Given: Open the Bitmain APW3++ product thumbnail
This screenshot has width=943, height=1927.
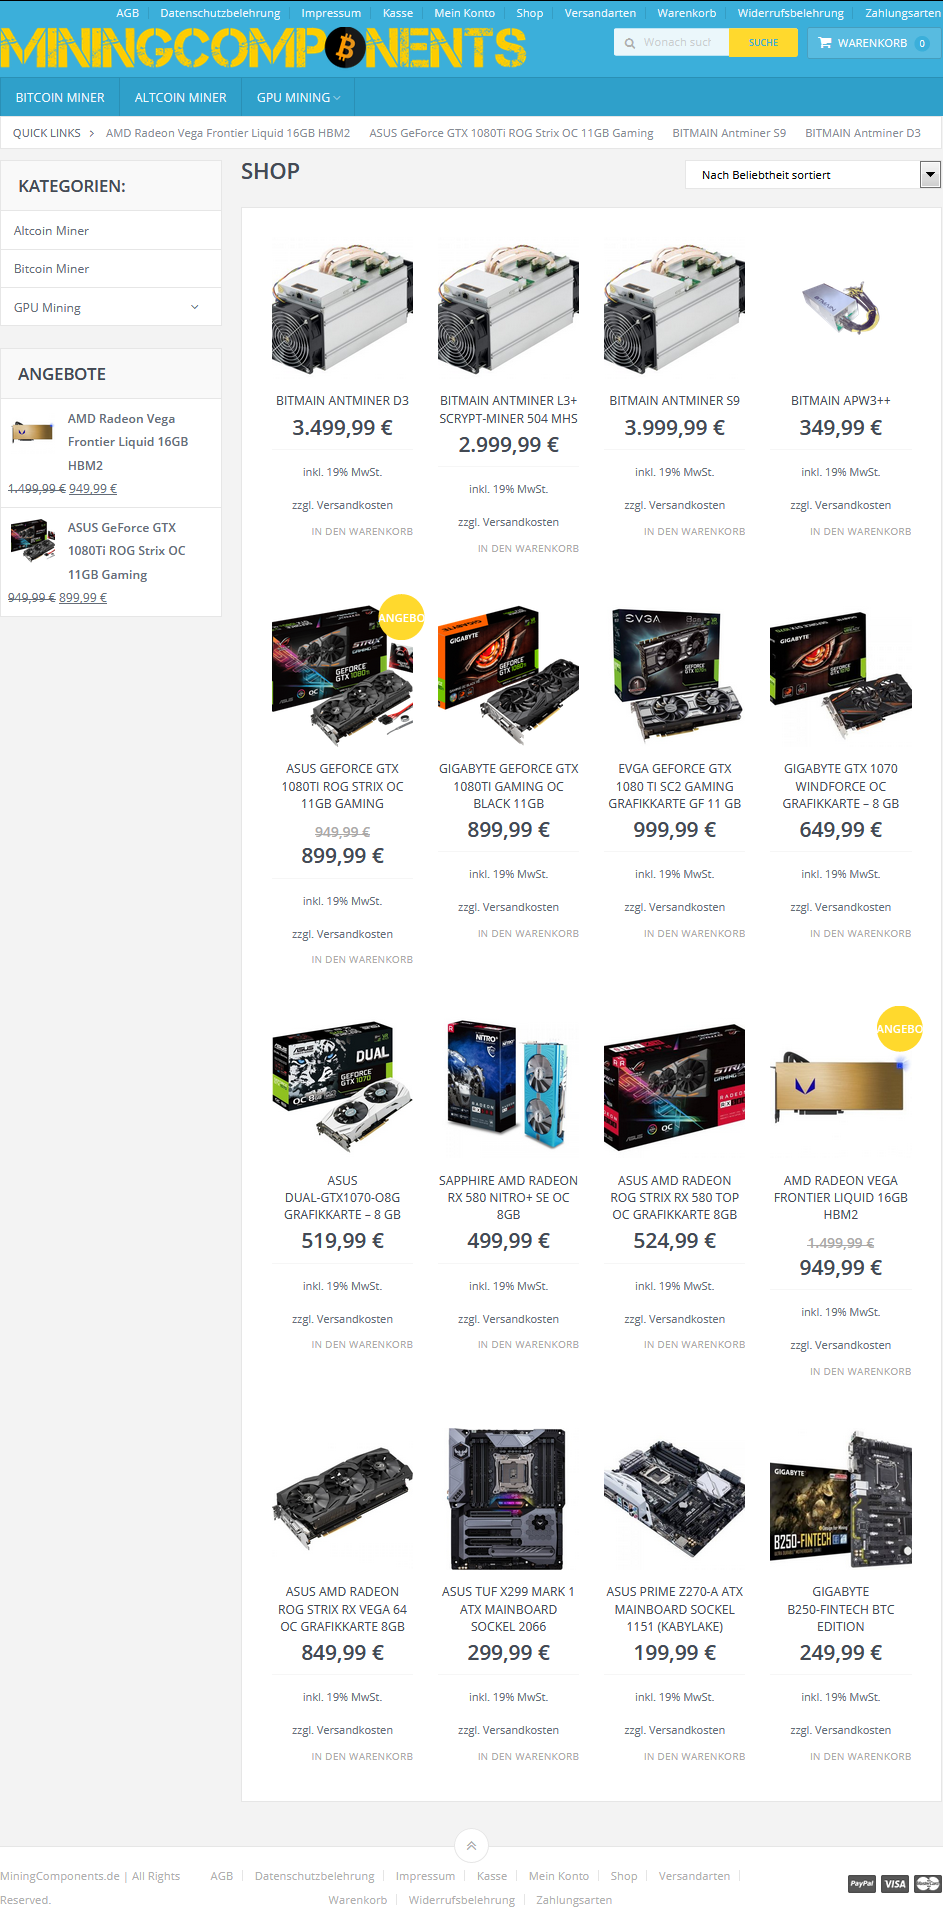Looking at the screenshot, I should (841, 304).
